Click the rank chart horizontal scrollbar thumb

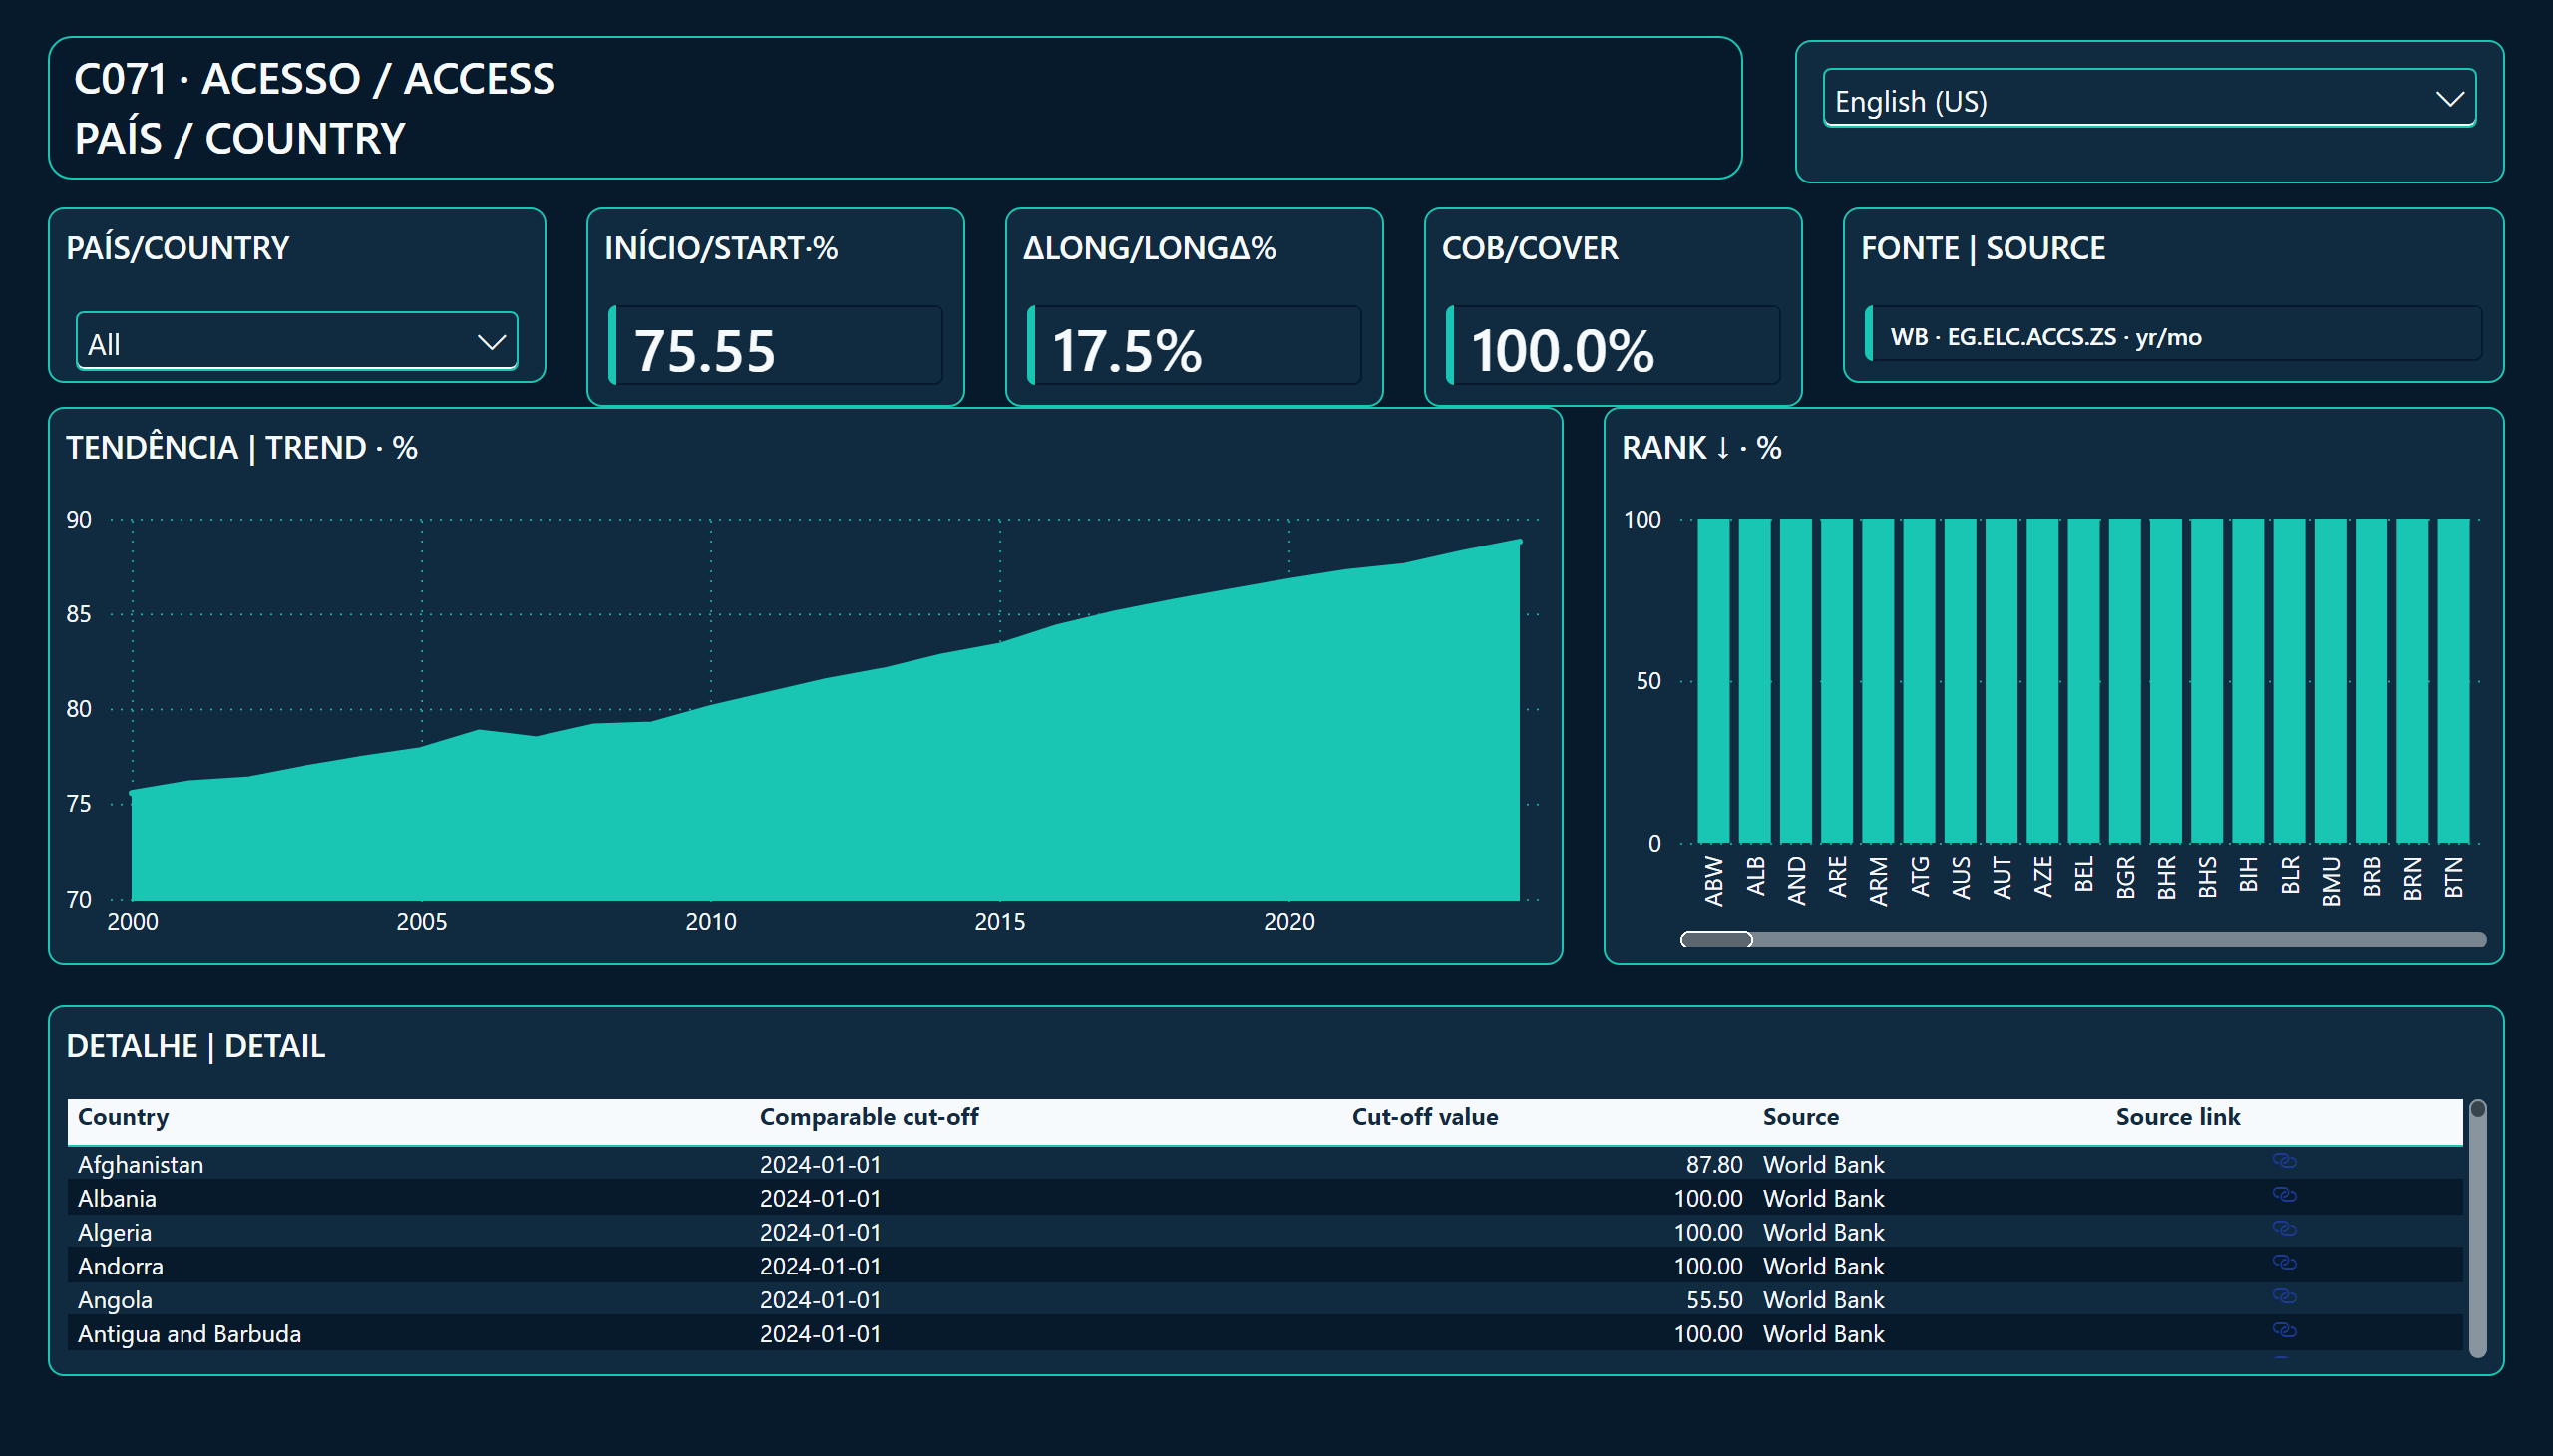(1716, 940)
